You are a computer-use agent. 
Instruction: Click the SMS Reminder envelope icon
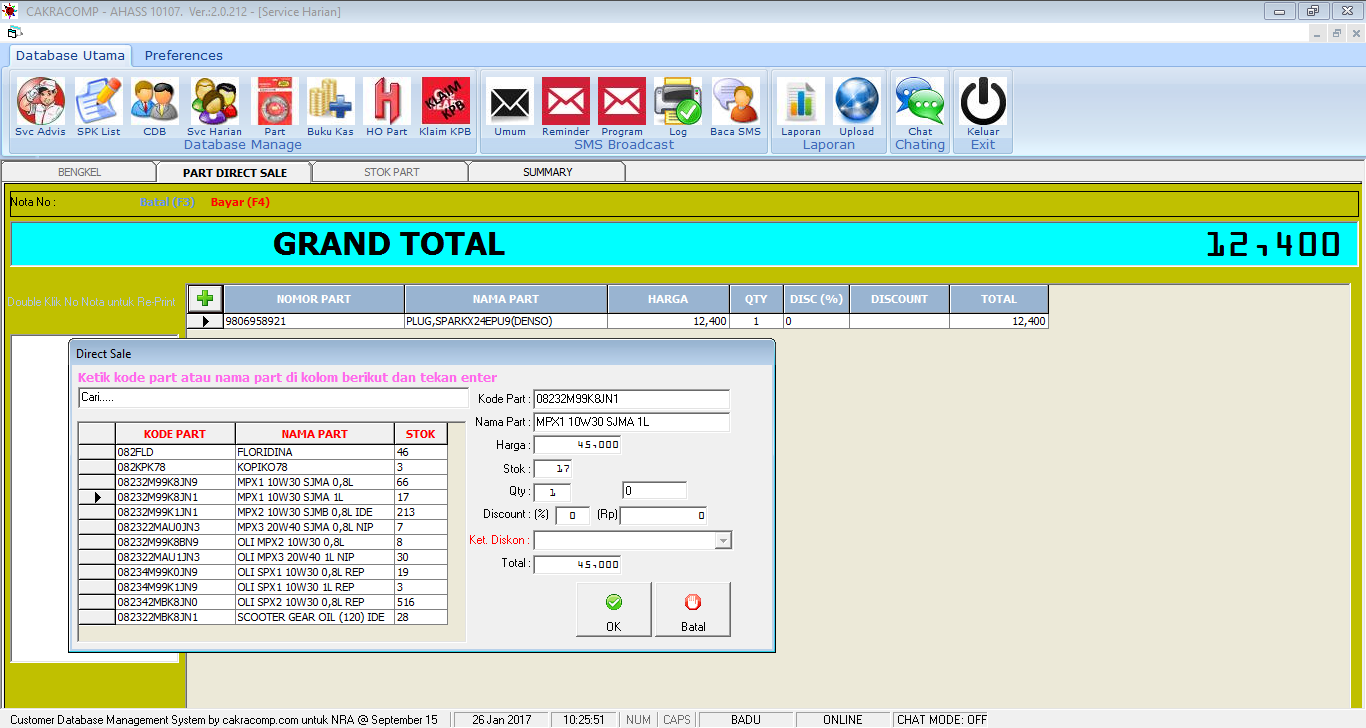(x=565, y=104)
